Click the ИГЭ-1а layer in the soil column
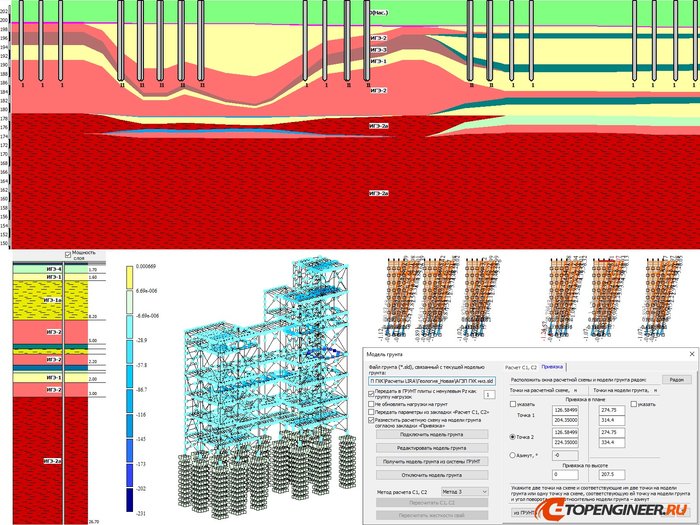 (50, 300)
